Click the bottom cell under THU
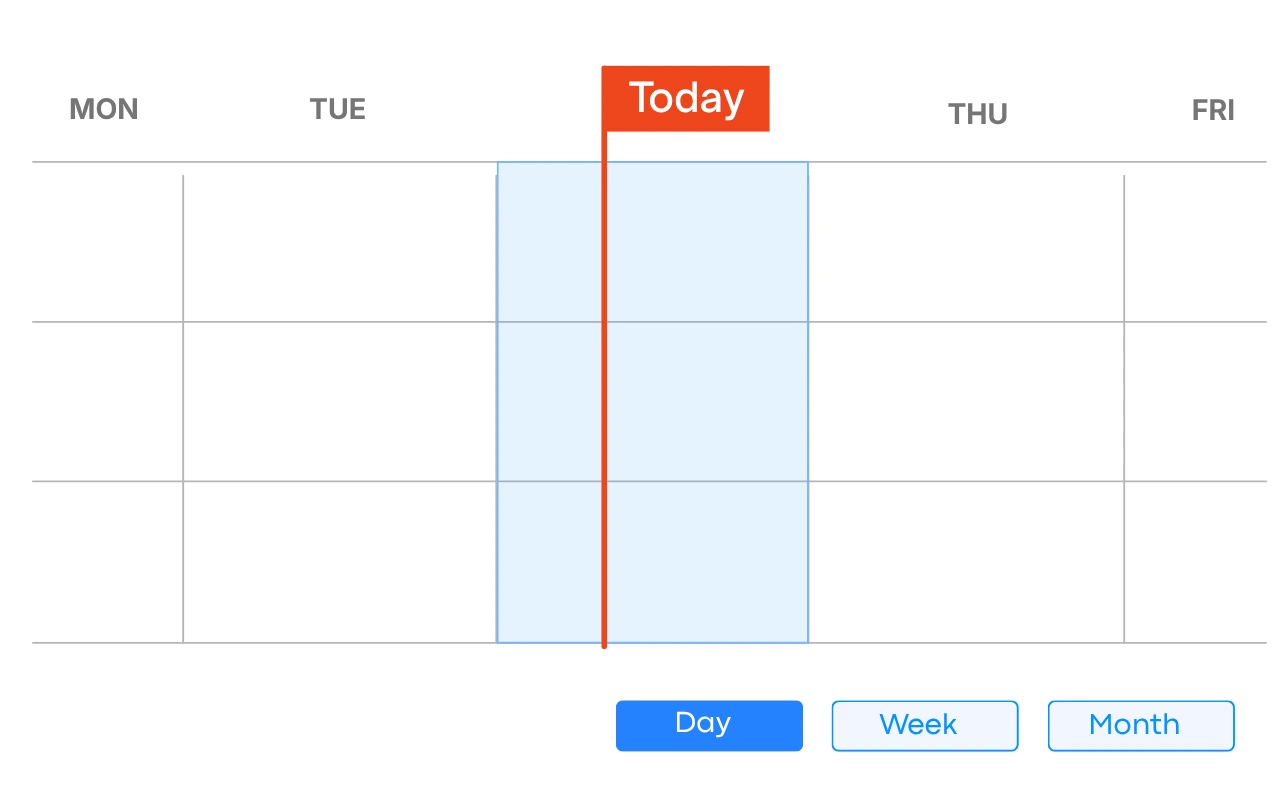Viewport: 1274px width, 789px height. pyautogui.click(x=967, y=560)
